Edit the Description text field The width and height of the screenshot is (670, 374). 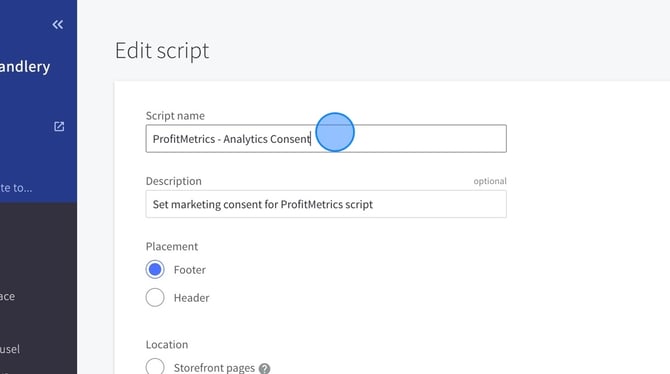pyautogui.click(x=326, y=204)
